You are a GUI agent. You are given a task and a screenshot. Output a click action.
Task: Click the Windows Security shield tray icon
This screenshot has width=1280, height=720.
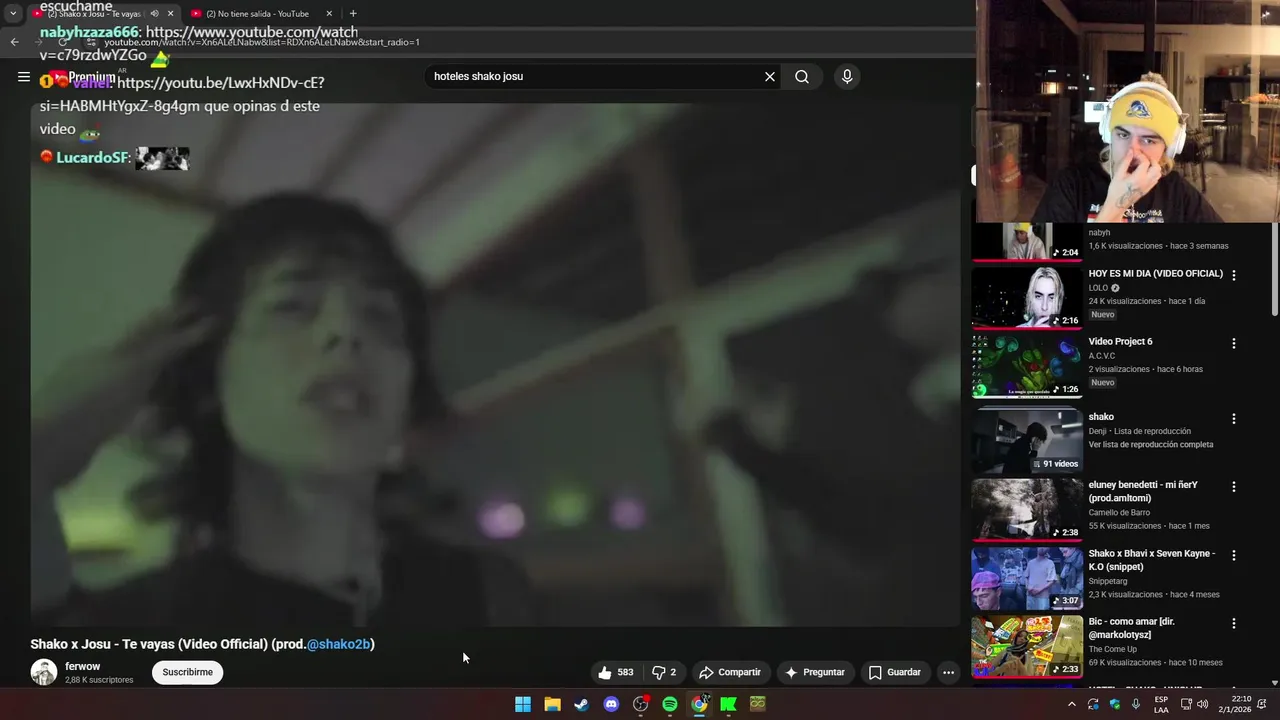click(1115, 704)
